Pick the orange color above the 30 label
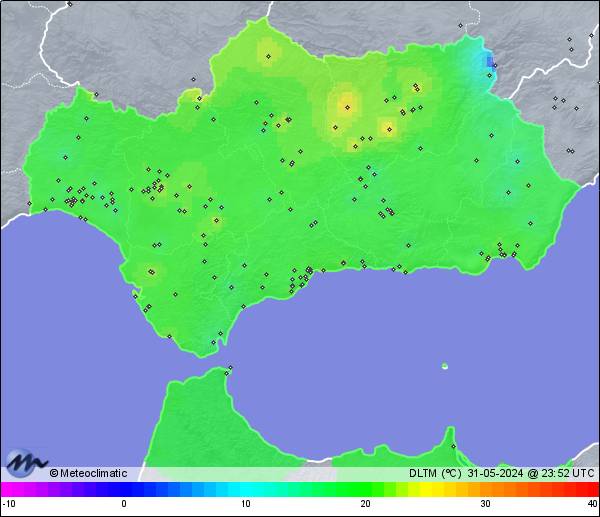The width and height of the screenshot is (600, 517). coord(485,489)
